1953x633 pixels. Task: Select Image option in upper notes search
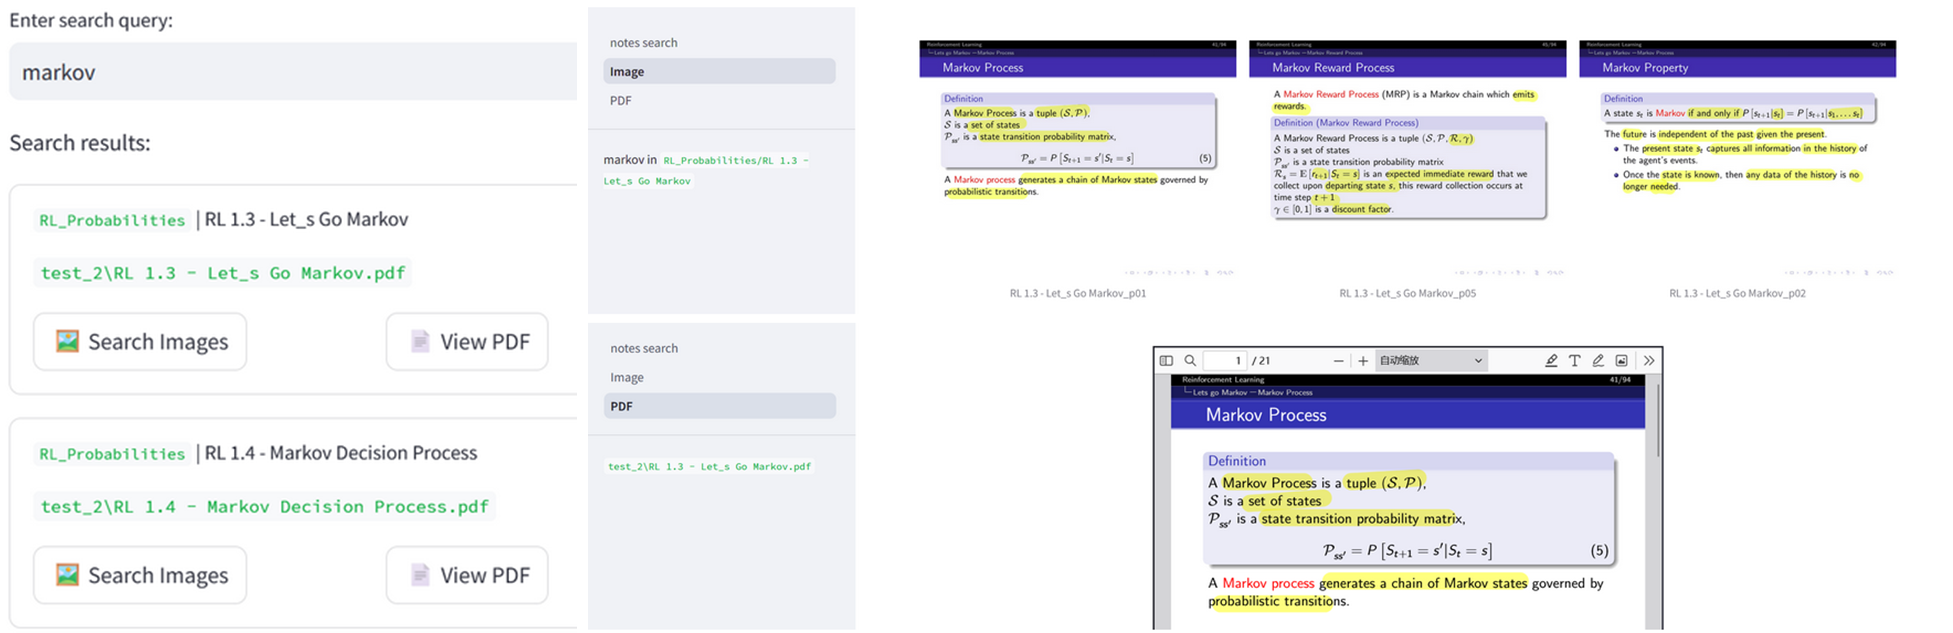(x=719, y=72)
